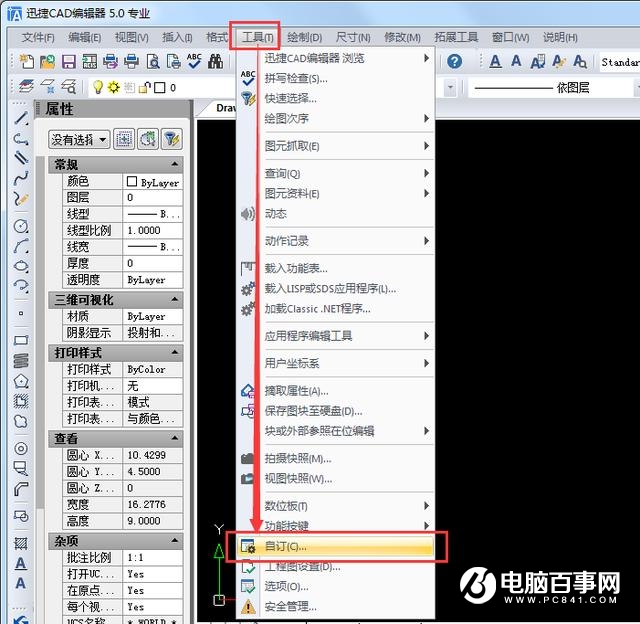Open the 依图层 linetype dropdown
The width and height of the screenshot is (640, 624).
[x=554, y=88]
